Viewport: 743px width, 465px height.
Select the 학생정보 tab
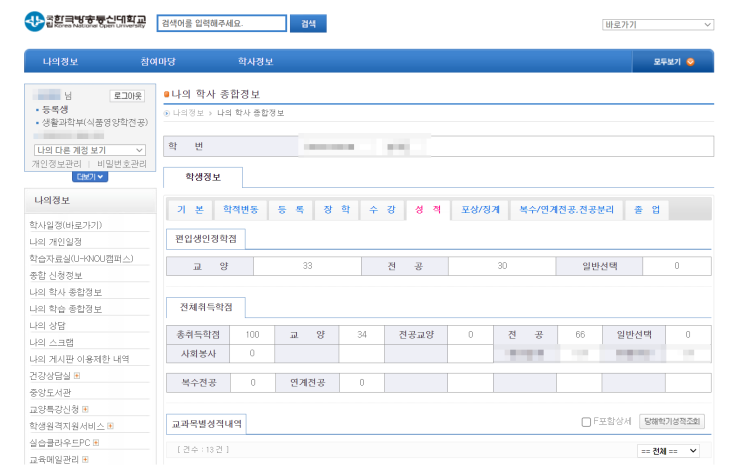click(203, 177)
